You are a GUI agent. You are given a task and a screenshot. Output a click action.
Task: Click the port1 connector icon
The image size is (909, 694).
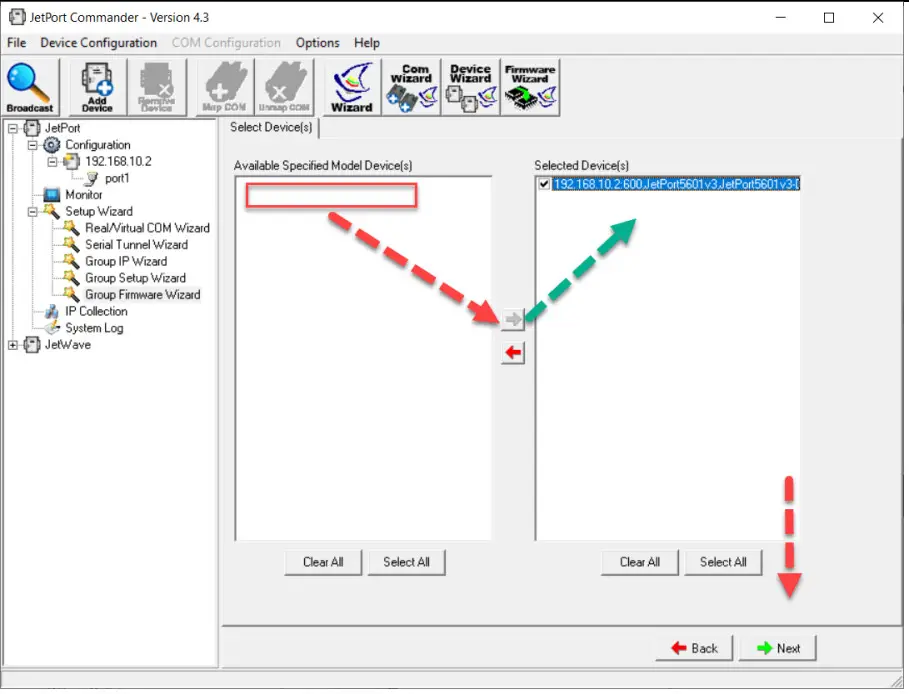(x=92, y=178)
